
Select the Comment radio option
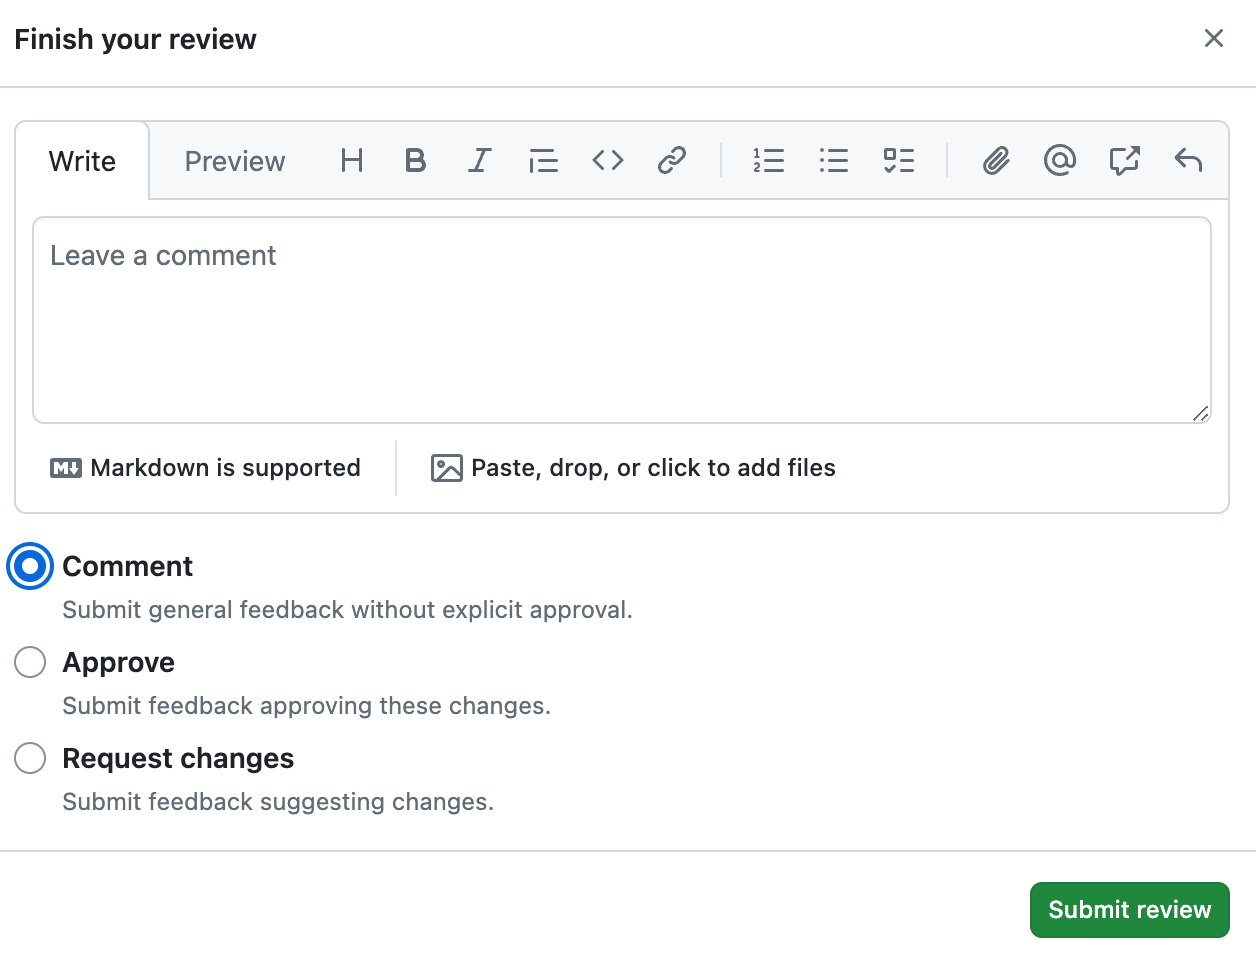[x=30, y=567]
